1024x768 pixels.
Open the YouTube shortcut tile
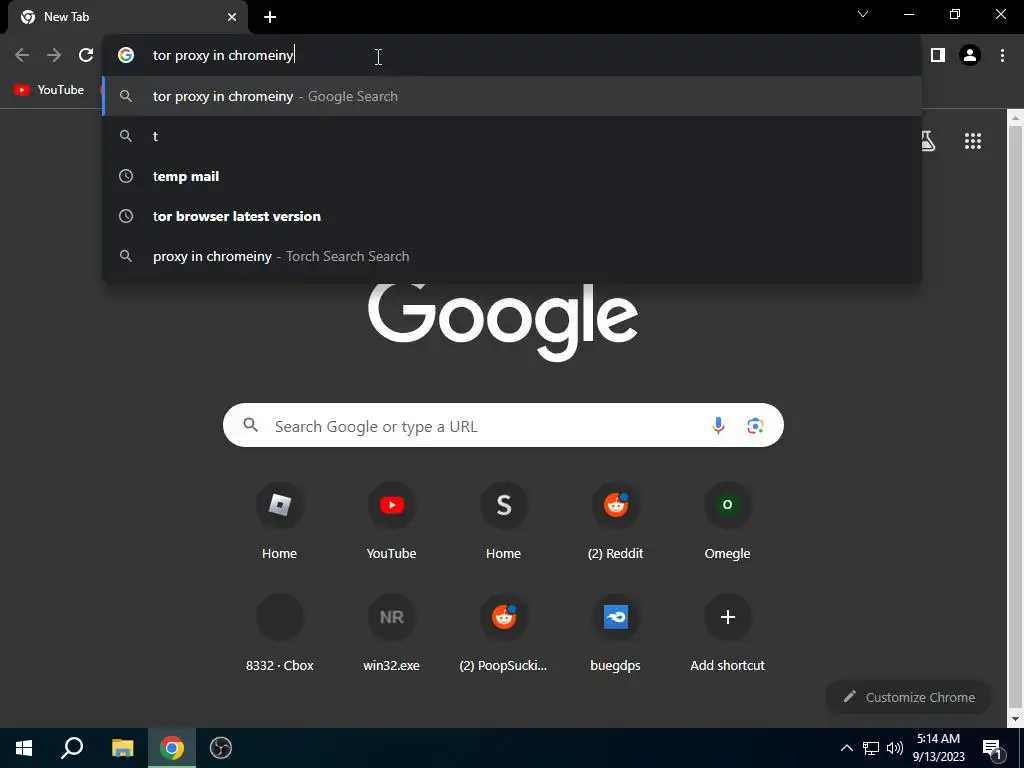[391, 522]
